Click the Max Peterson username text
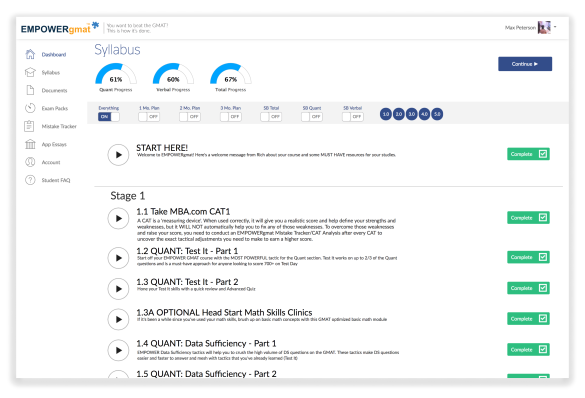 [520, 28]
